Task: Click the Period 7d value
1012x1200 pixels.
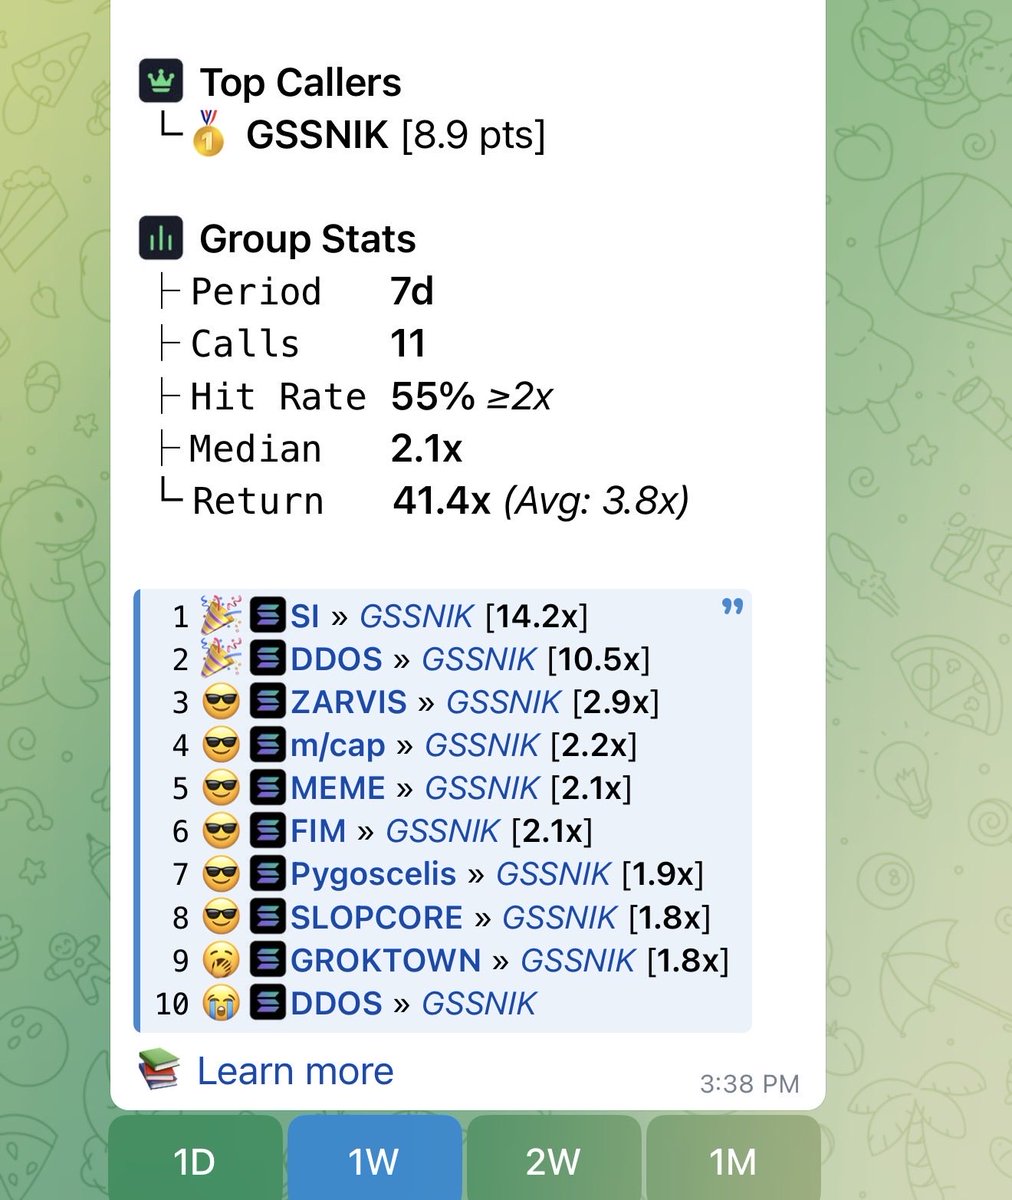Action: click(412, 291)
